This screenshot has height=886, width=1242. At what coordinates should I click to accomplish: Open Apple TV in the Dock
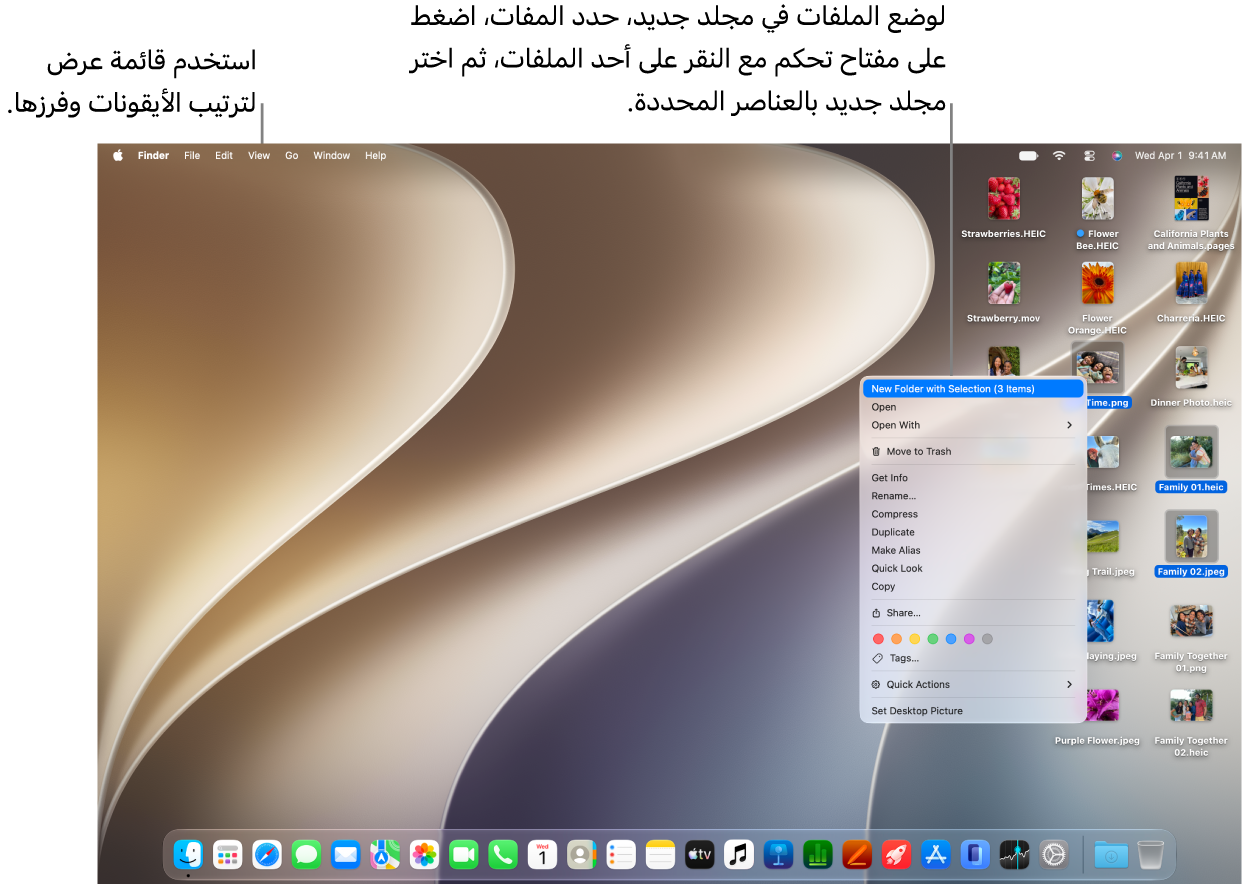click(x=699, y=854)
